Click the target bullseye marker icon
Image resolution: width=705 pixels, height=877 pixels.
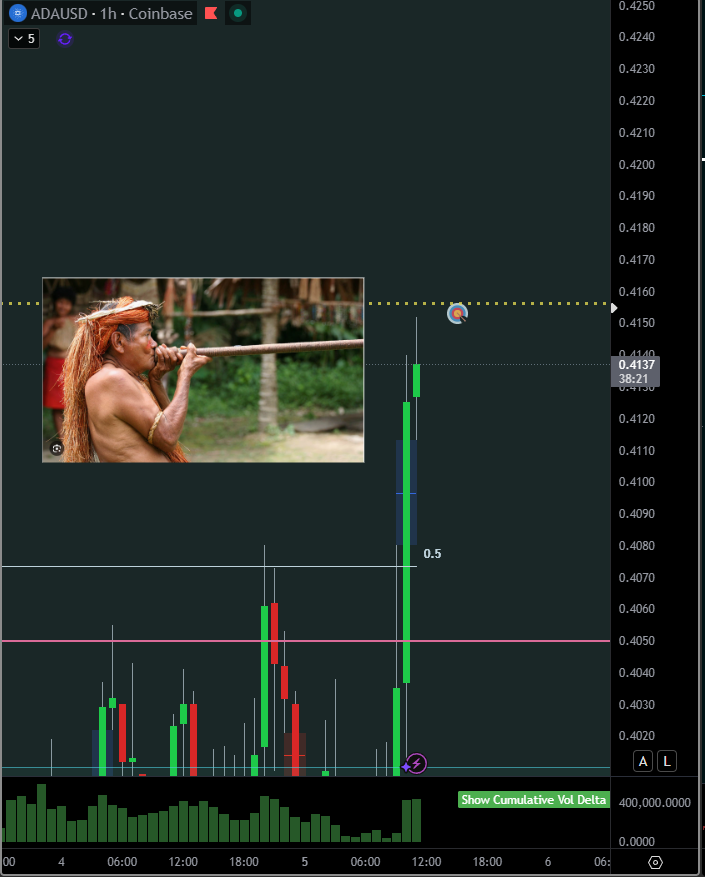458,314
